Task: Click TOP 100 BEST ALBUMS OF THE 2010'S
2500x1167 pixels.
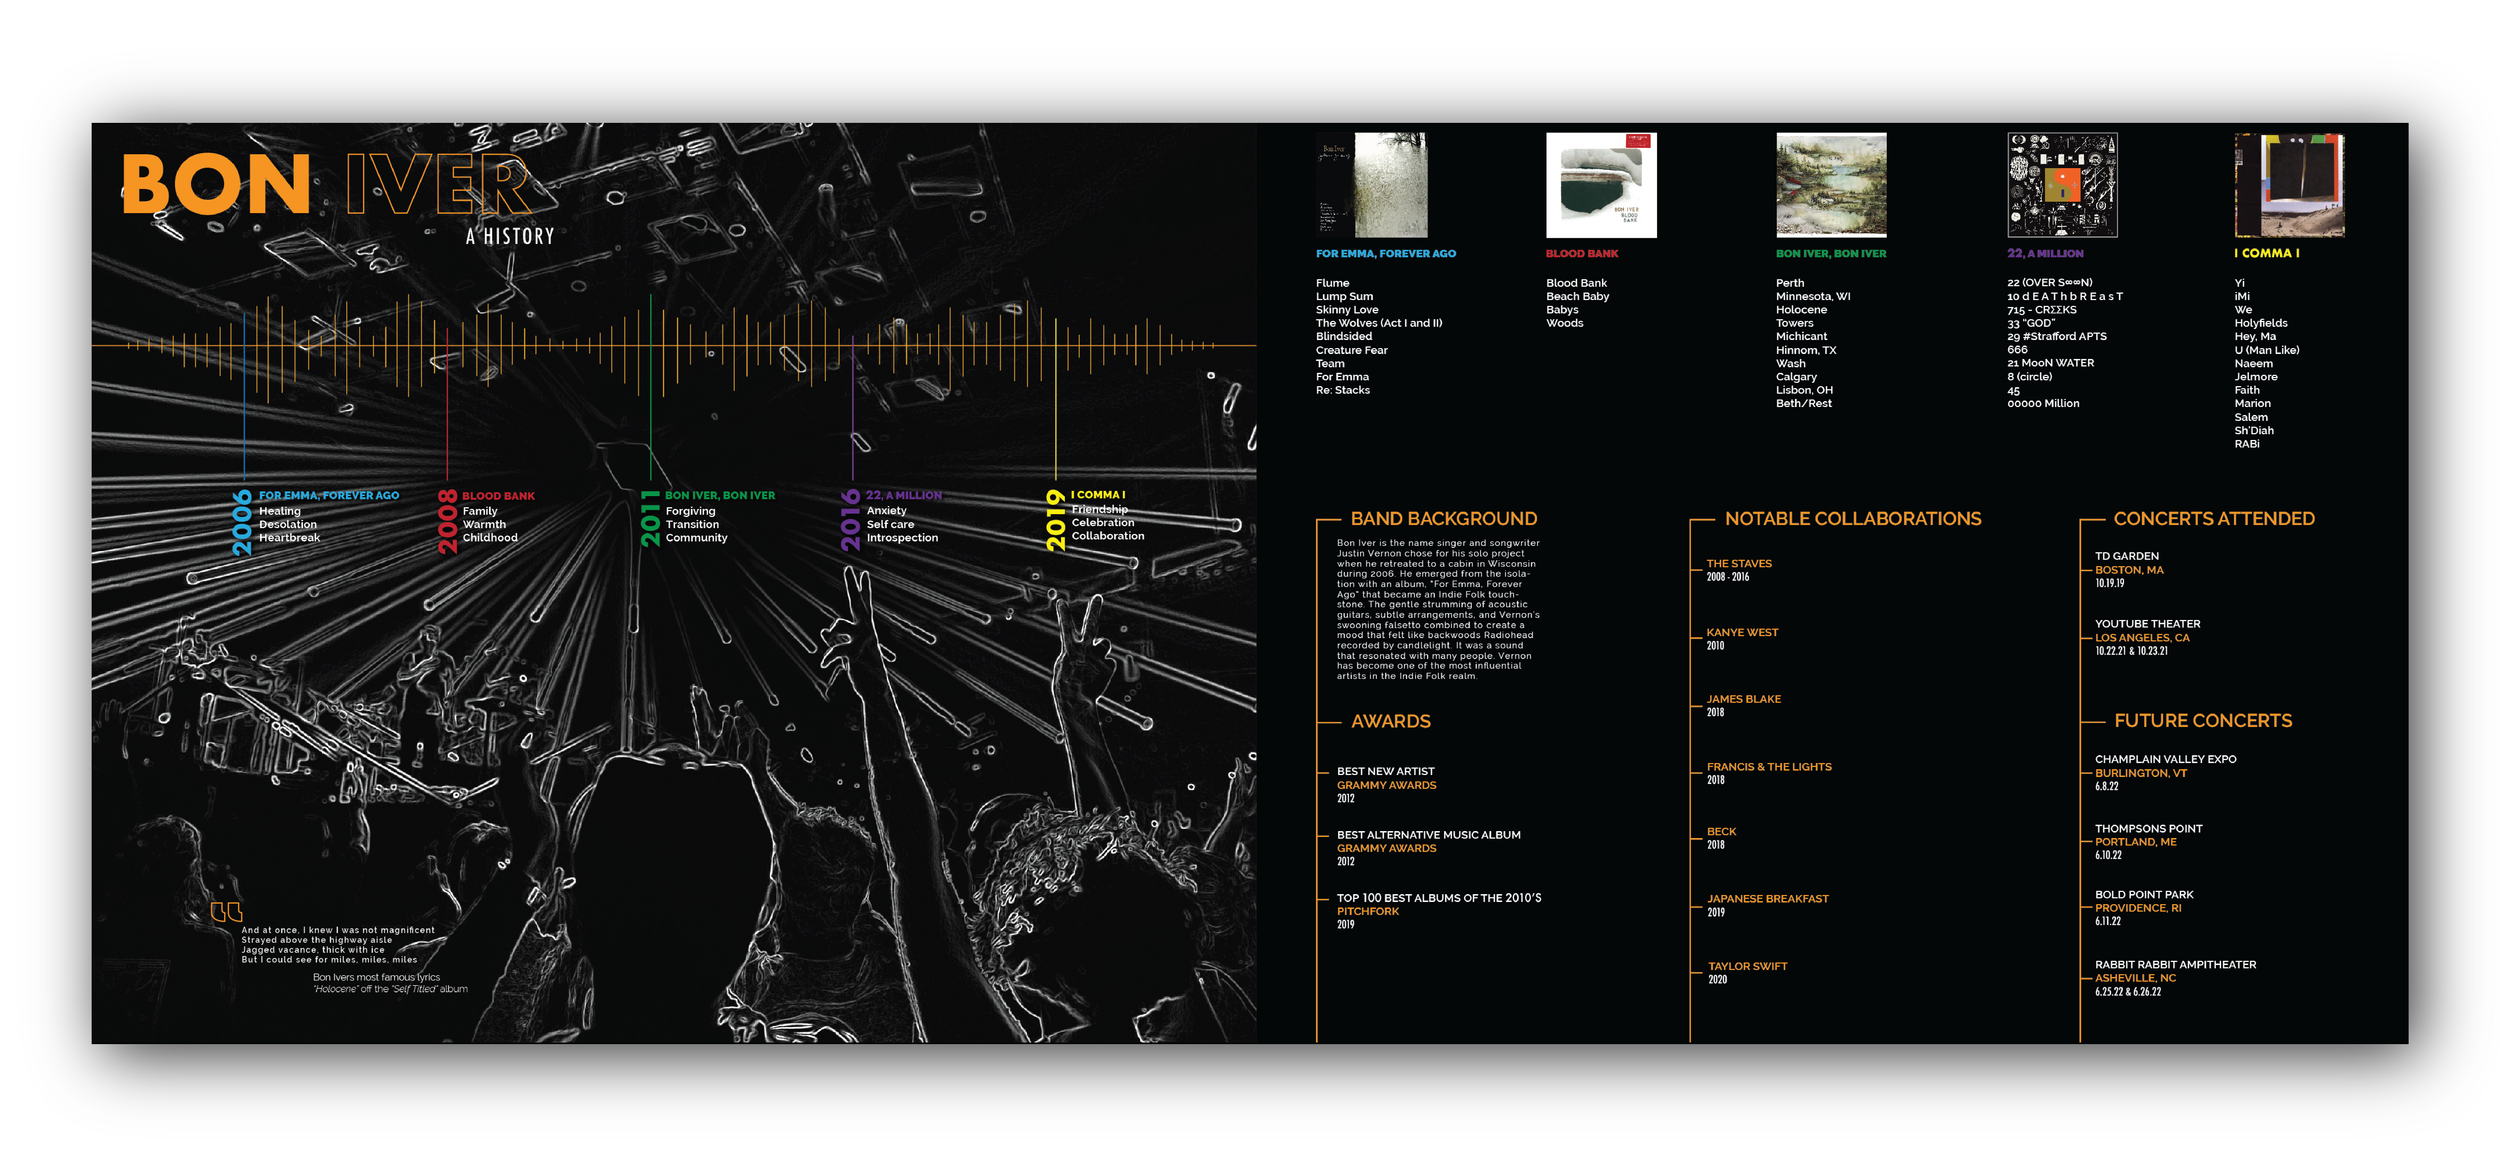Action: tap(1439, 898)
